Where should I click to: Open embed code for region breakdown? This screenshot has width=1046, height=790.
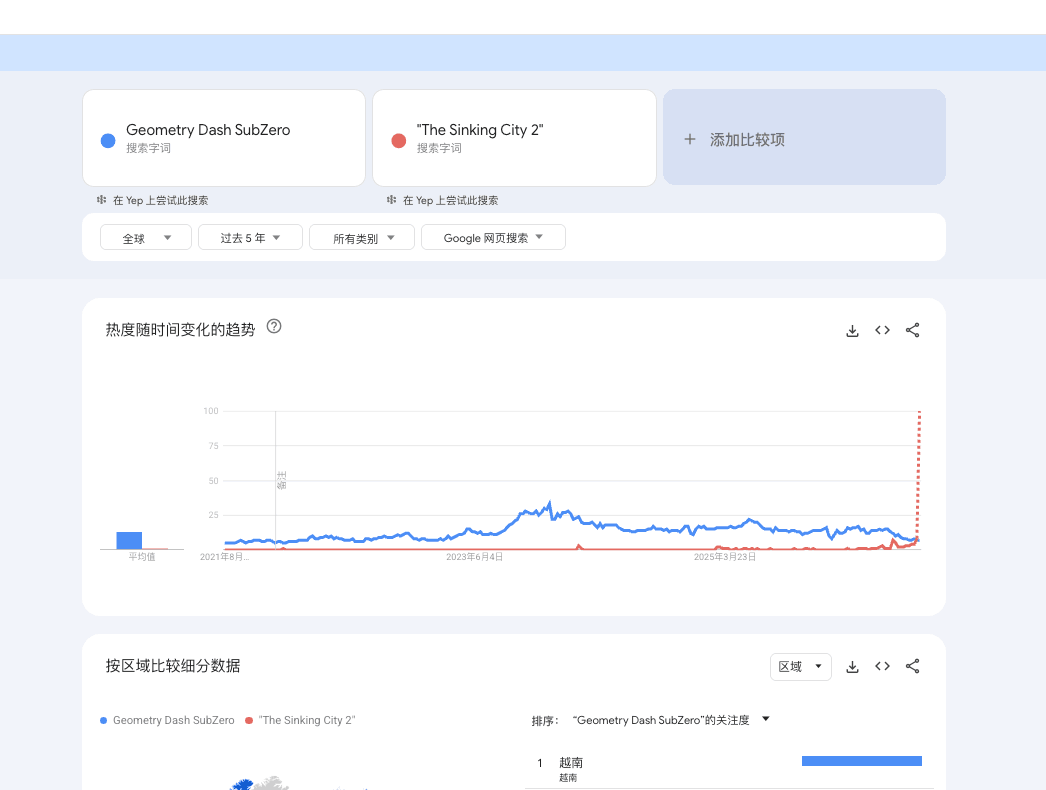[x=882, y=666]
